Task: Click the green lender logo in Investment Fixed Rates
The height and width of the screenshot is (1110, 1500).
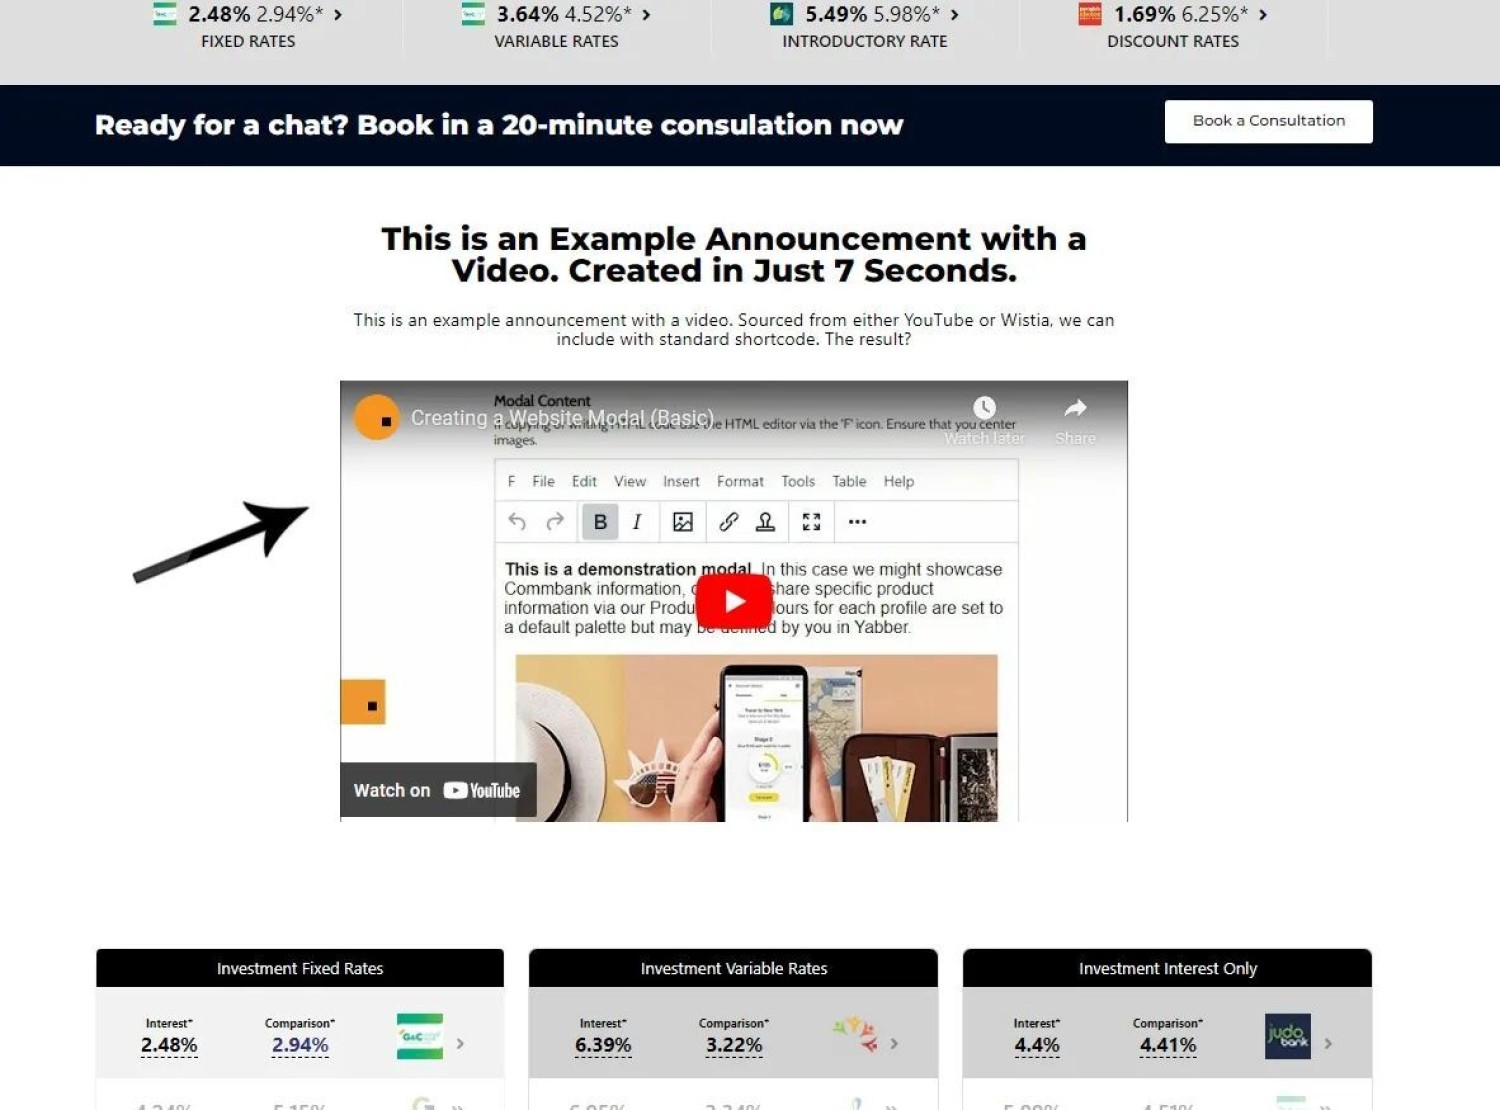Action: (x=420, y=1037)
